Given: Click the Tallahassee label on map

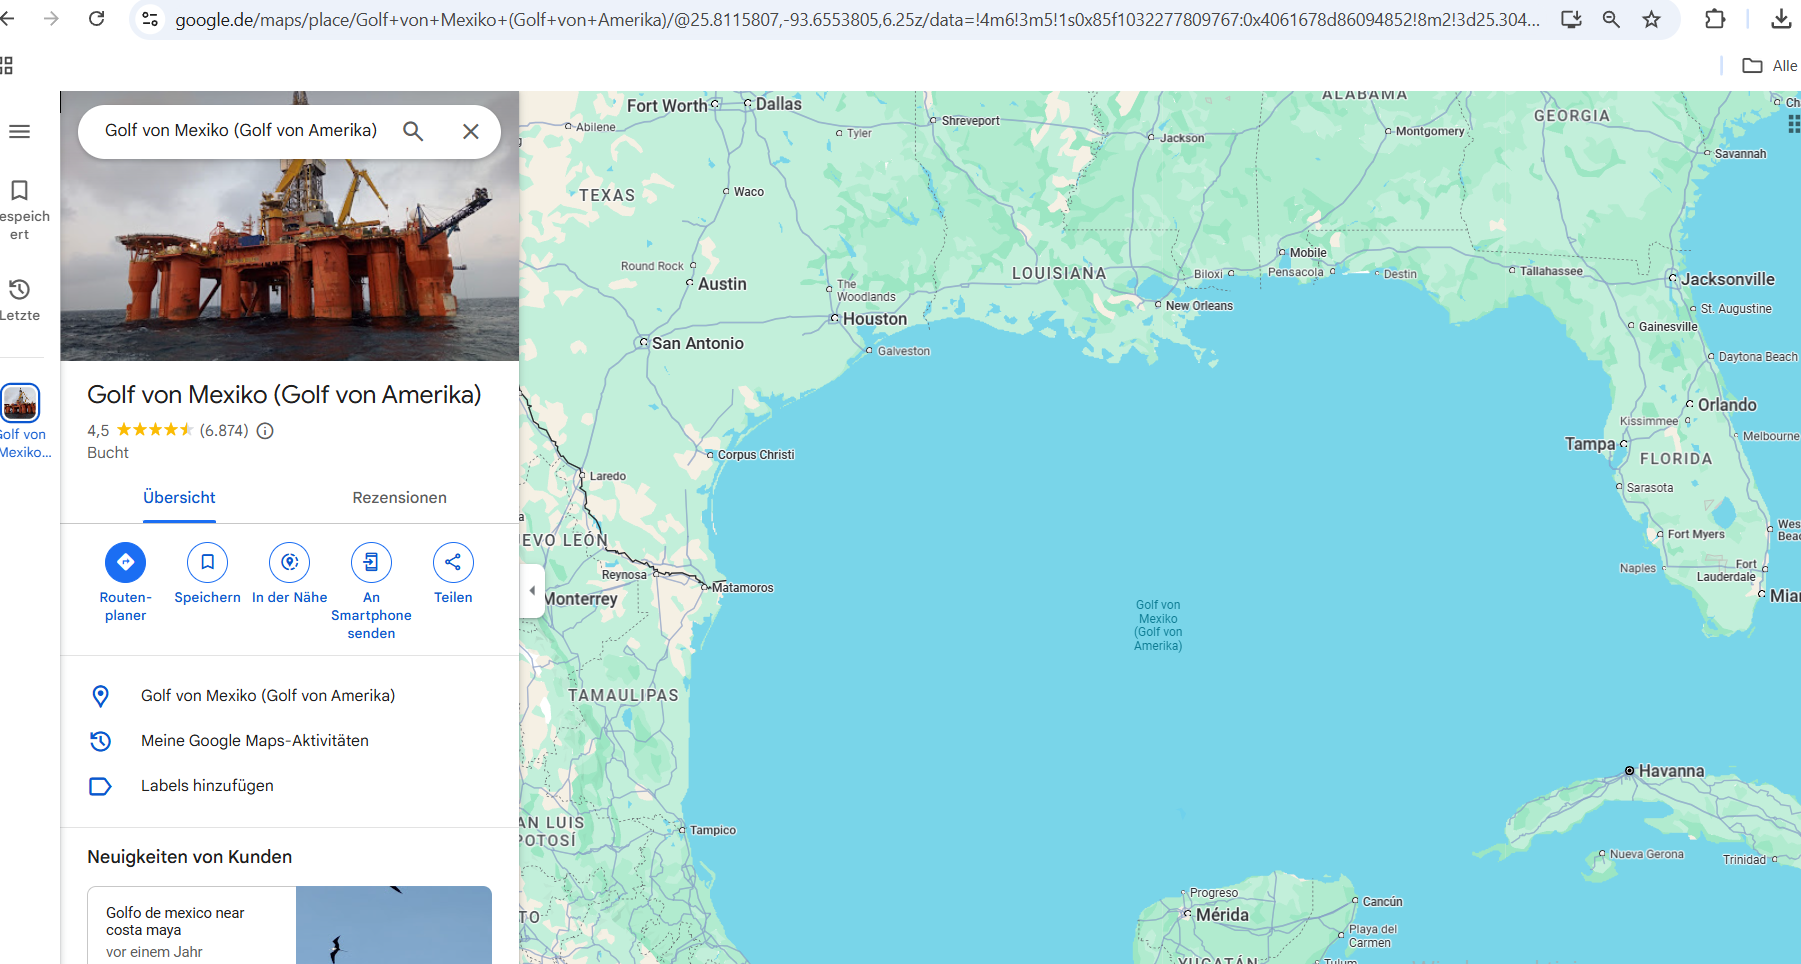Looking at the screenshot, I should click(1551, 271).
